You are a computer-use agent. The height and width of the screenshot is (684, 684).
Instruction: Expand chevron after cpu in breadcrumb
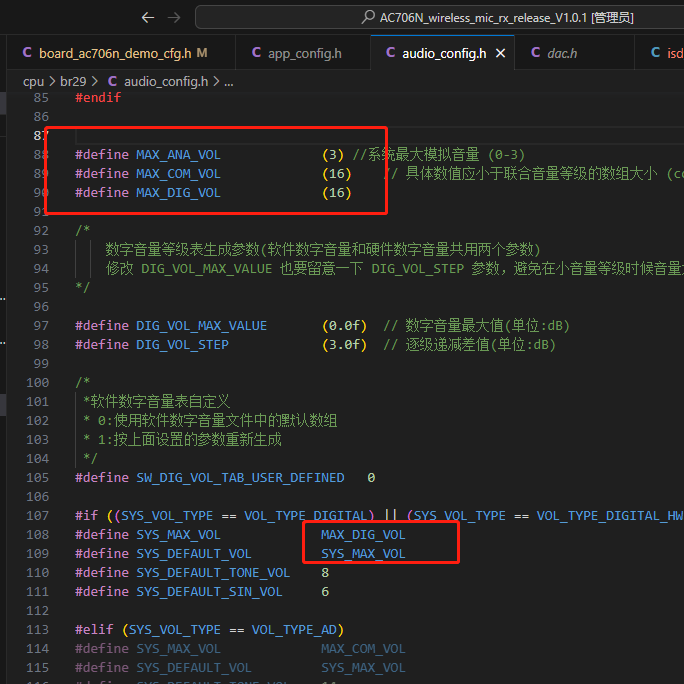[x=52, y=82]
